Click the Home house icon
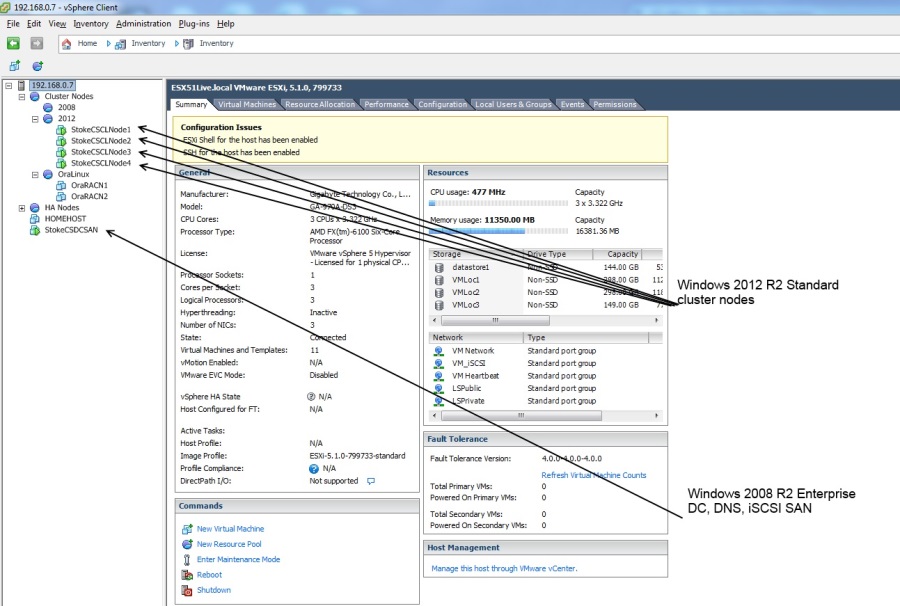 (67, 44)
